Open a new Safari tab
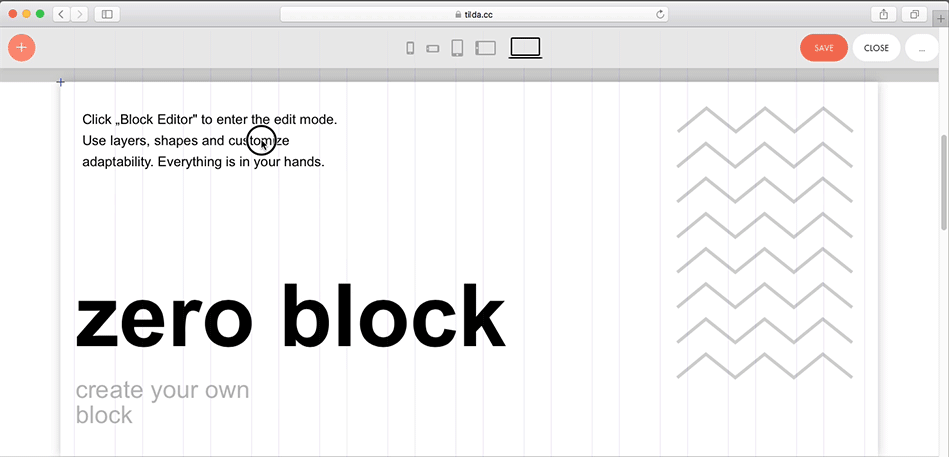 [x=940, y=19]
